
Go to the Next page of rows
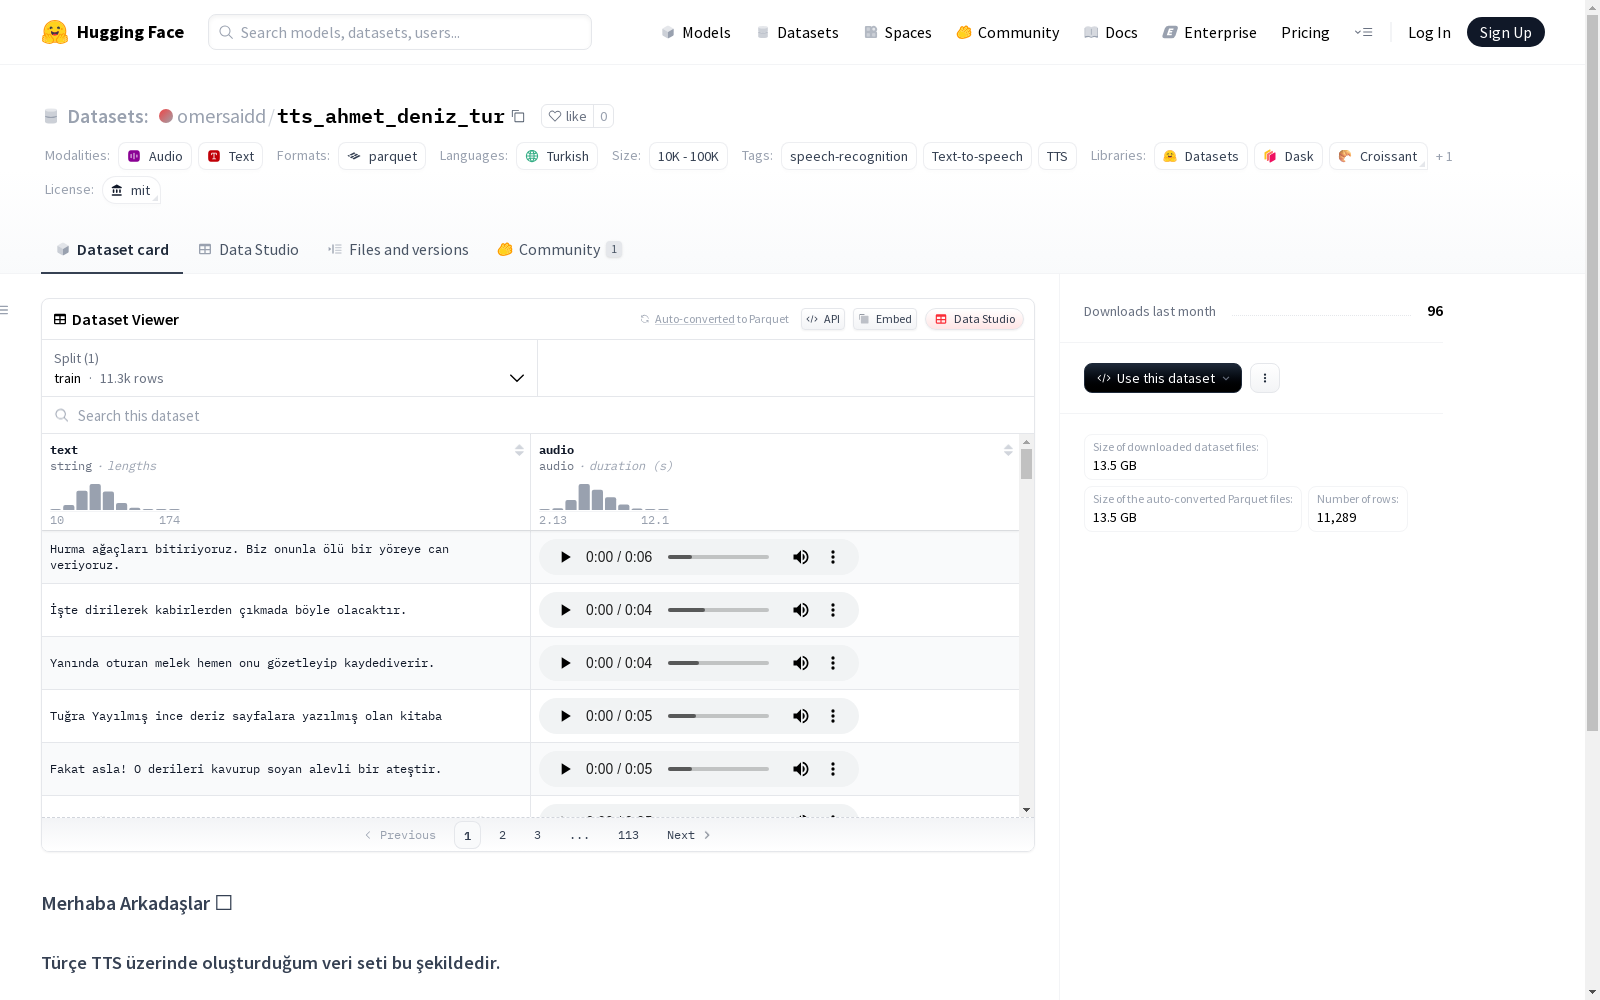688,835
